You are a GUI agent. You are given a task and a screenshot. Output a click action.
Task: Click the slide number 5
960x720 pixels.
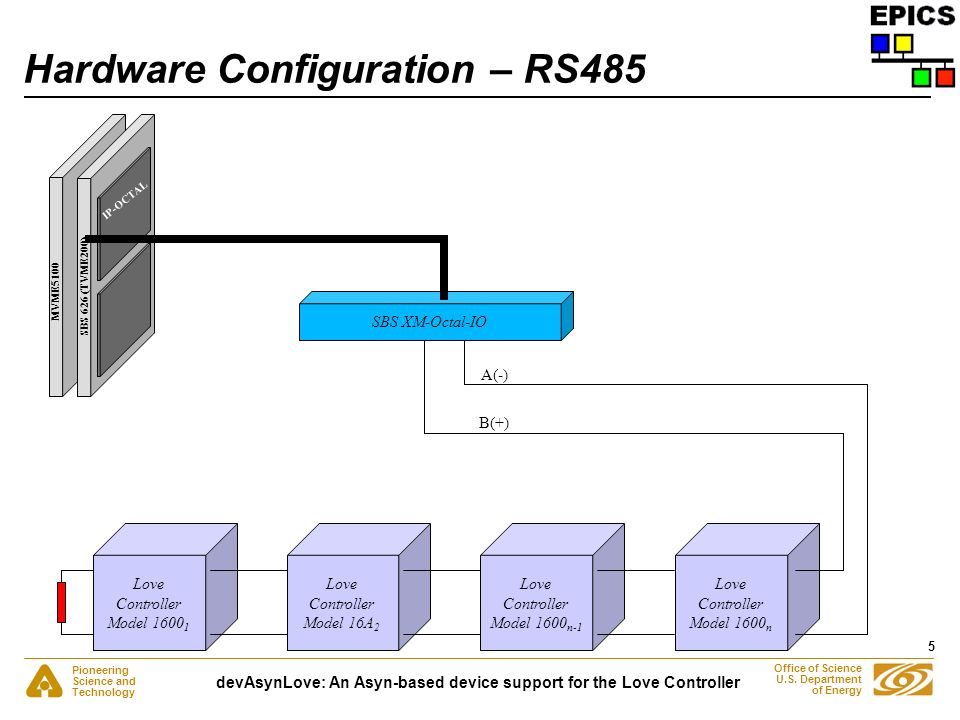(931, 646)
